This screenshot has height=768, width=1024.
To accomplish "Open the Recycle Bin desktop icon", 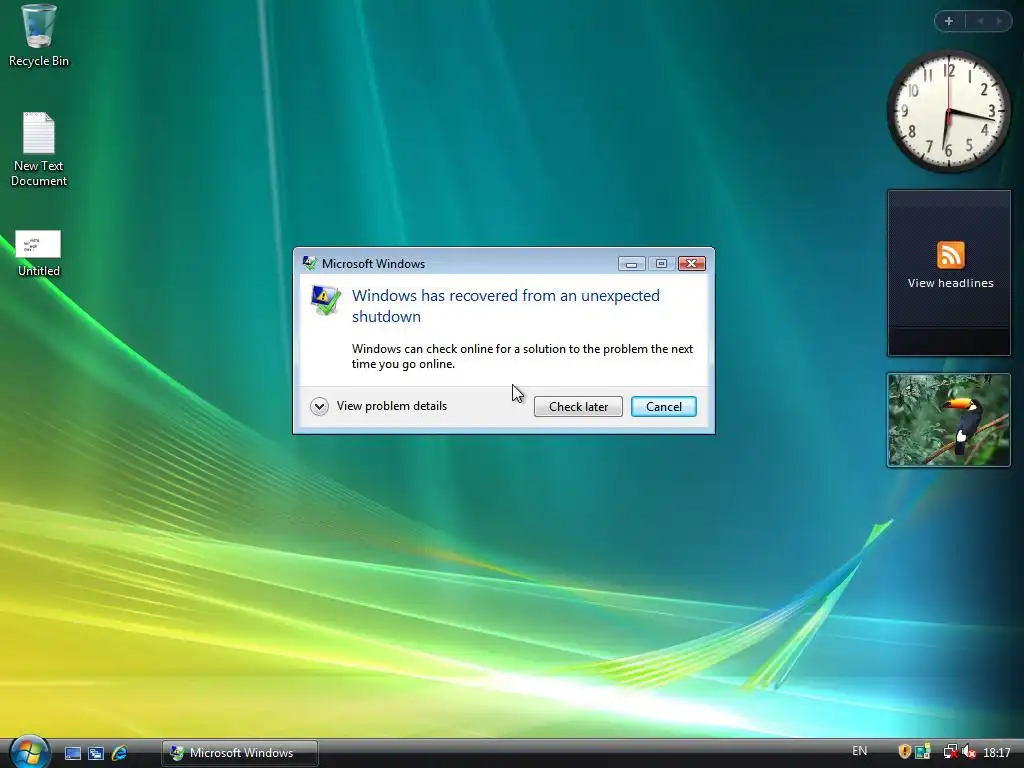I will [39, 36].
